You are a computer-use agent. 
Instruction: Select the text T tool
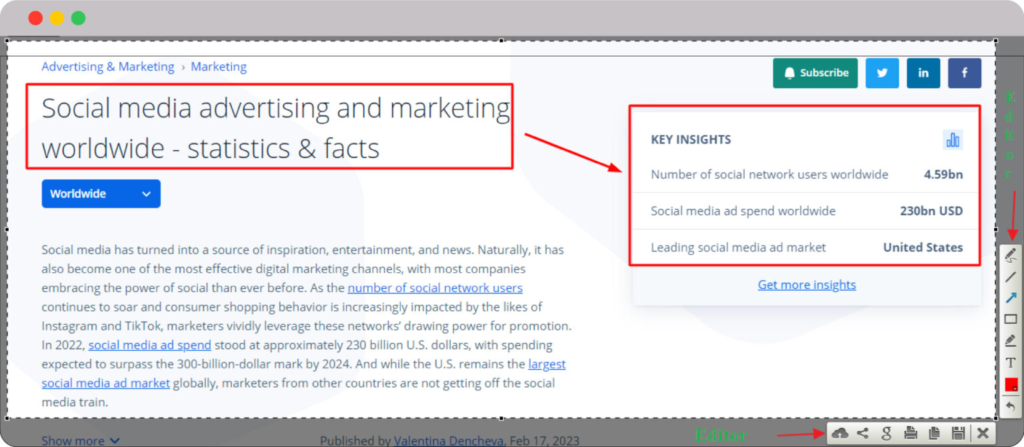1010,362
